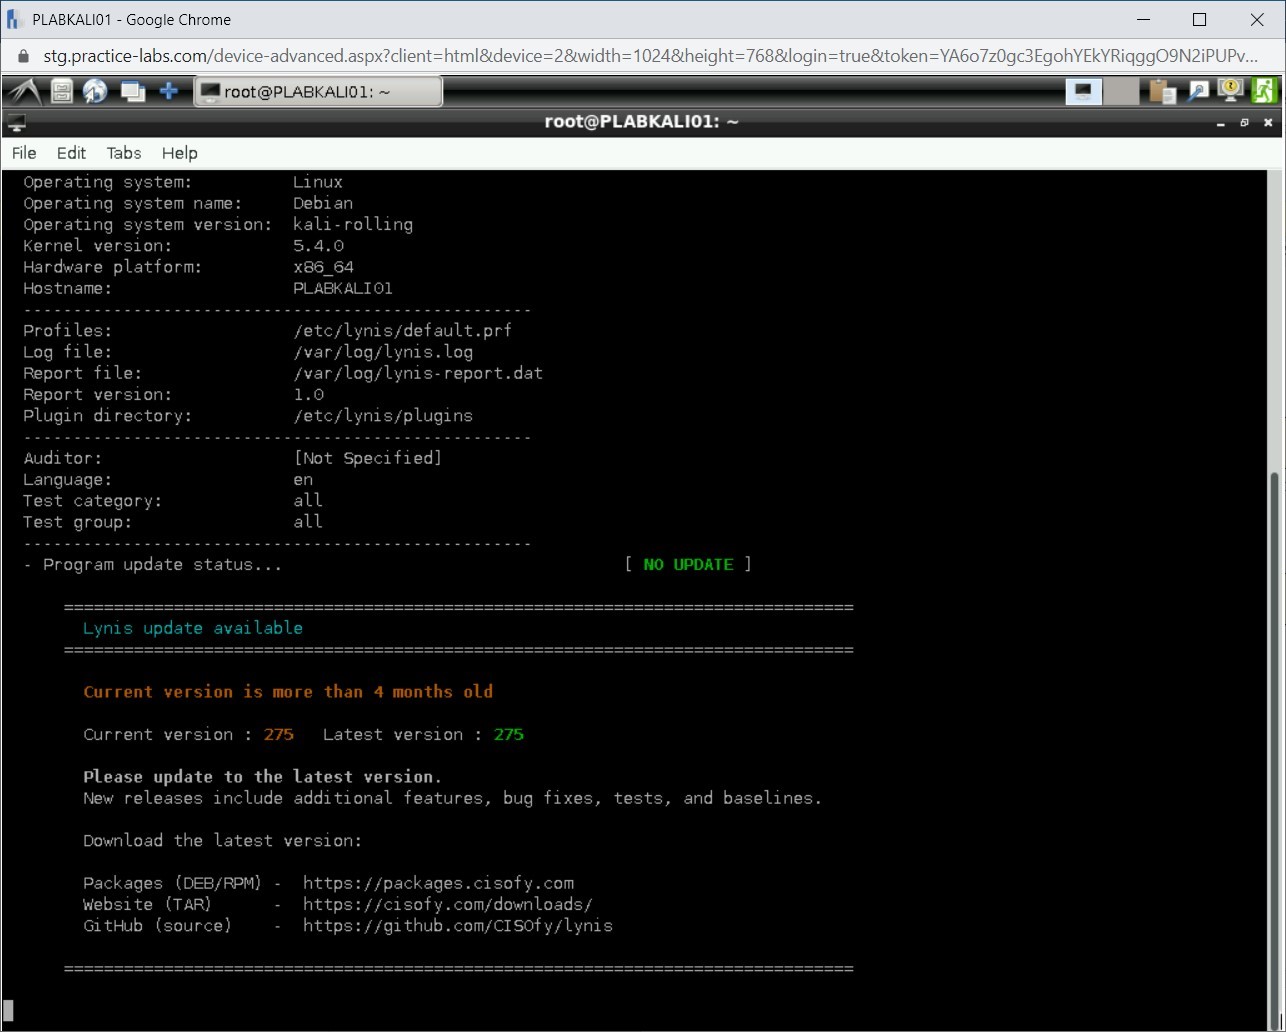Click the monitor clock tray icon
This screenshot has width=1286, height=1032.
click(1230, 91)
